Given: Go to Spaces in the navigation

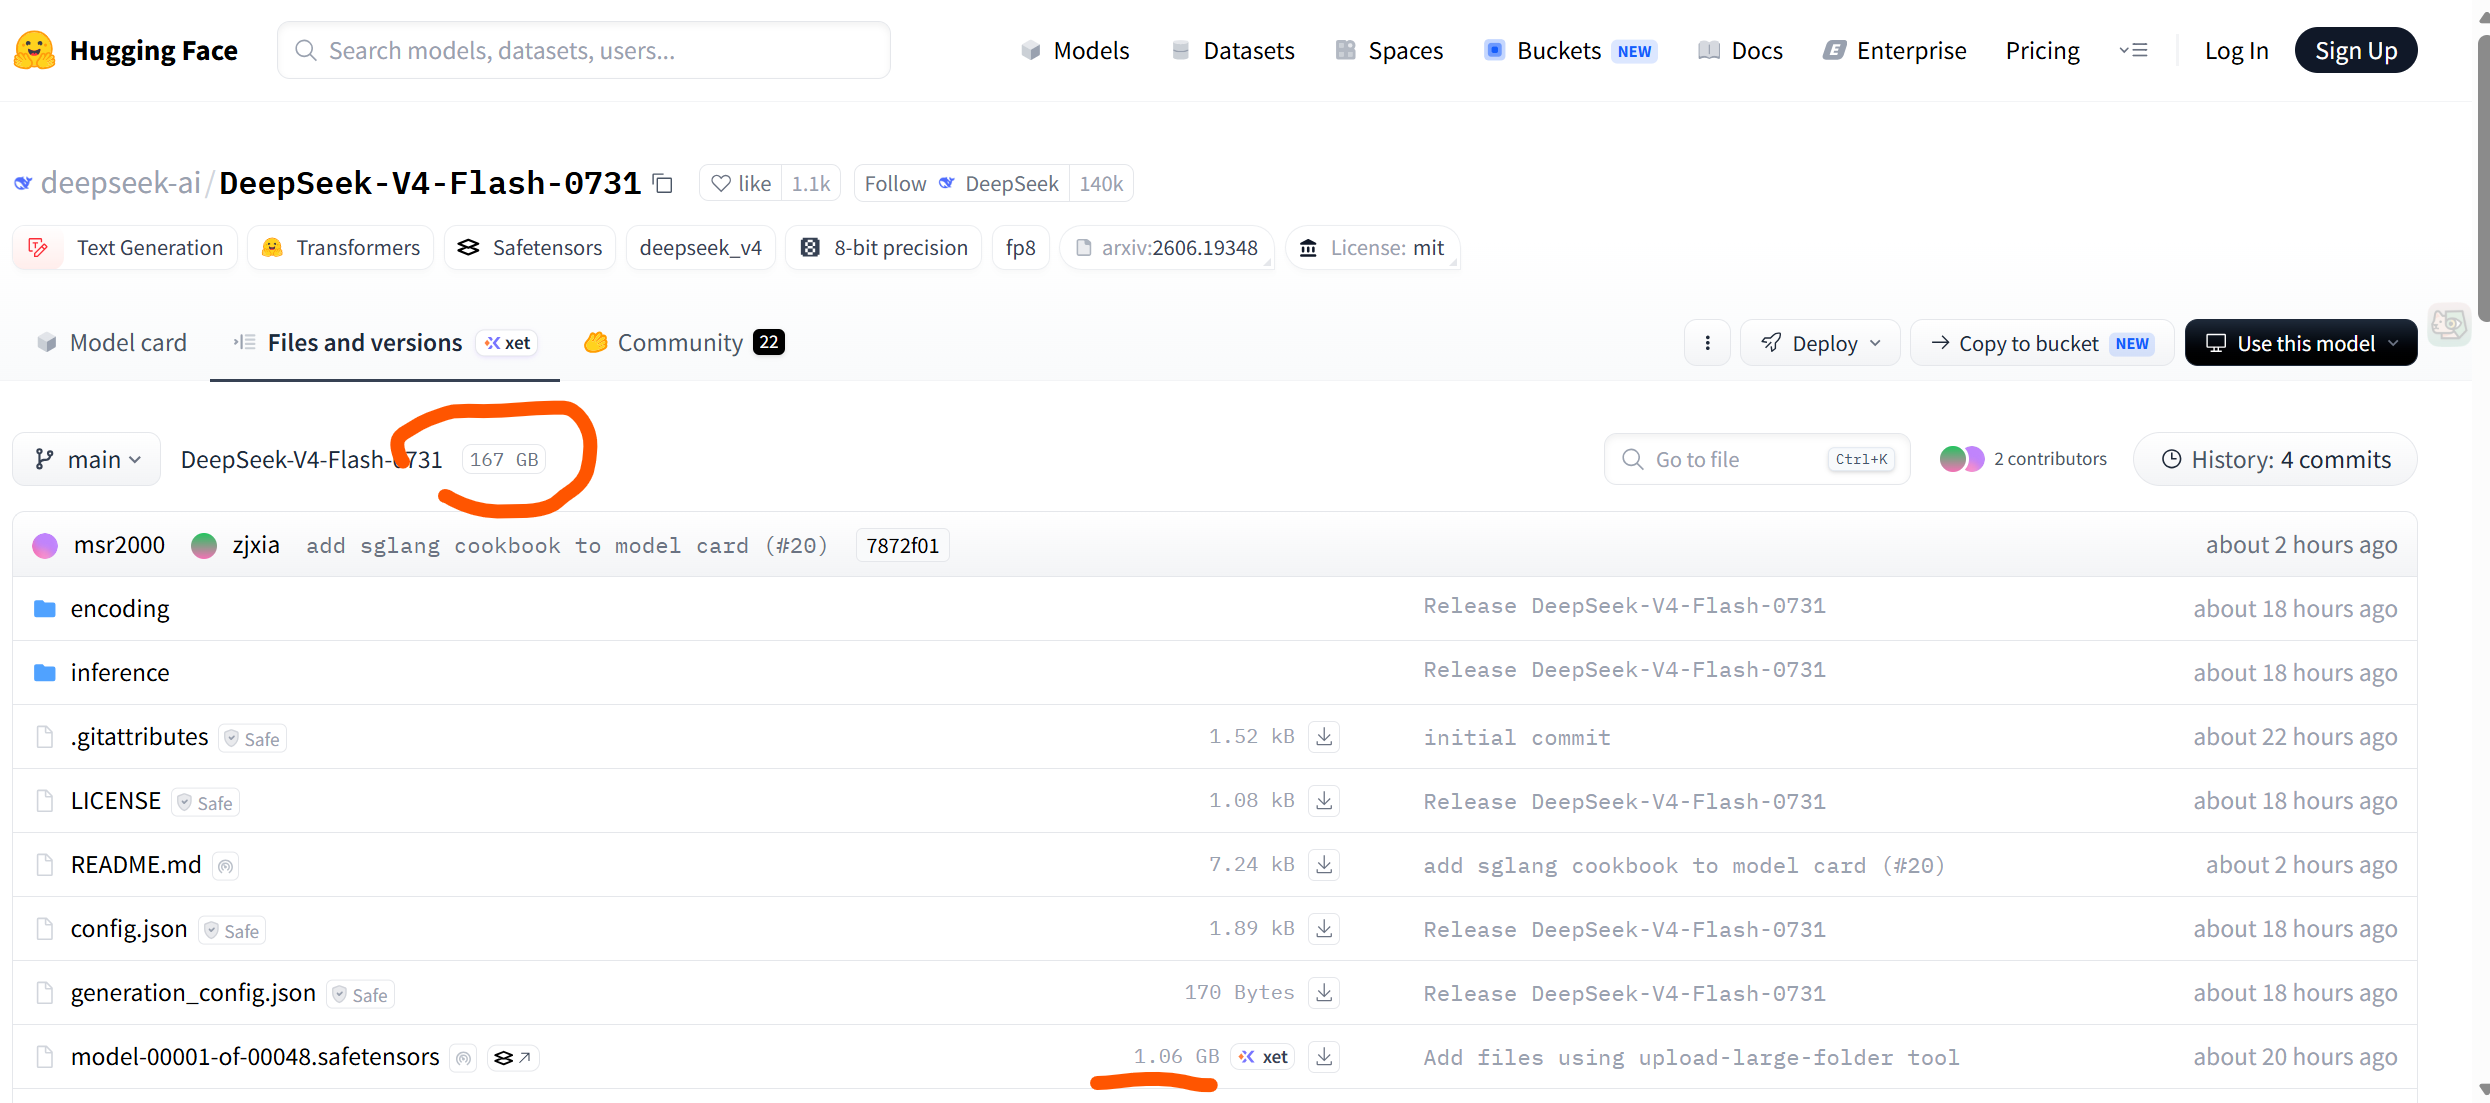Looking at the screenshot, I should tap(1389, 51).
